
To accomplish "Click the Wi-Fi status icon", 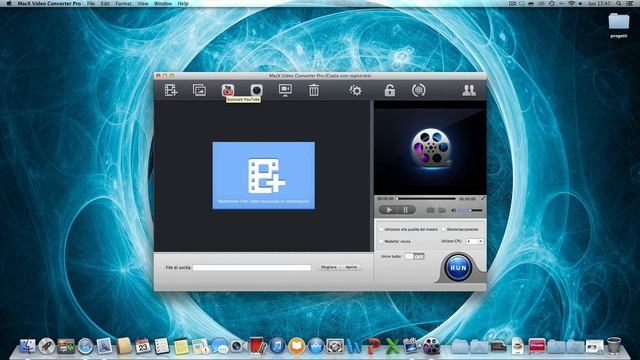I will coord(571,3).
